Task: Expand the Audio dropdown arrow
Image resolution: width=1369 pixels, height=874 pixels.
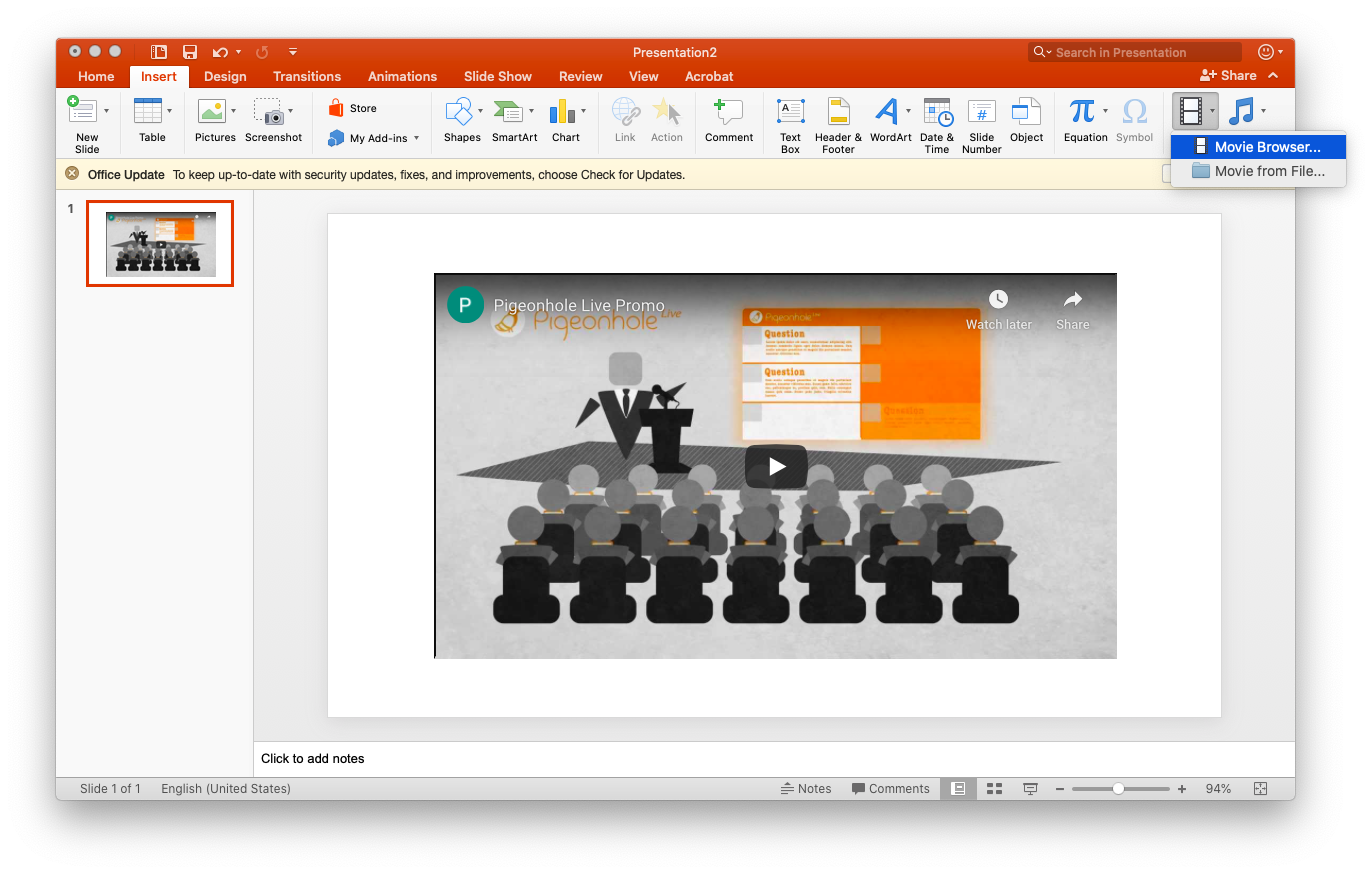Action: point(1264,111)
